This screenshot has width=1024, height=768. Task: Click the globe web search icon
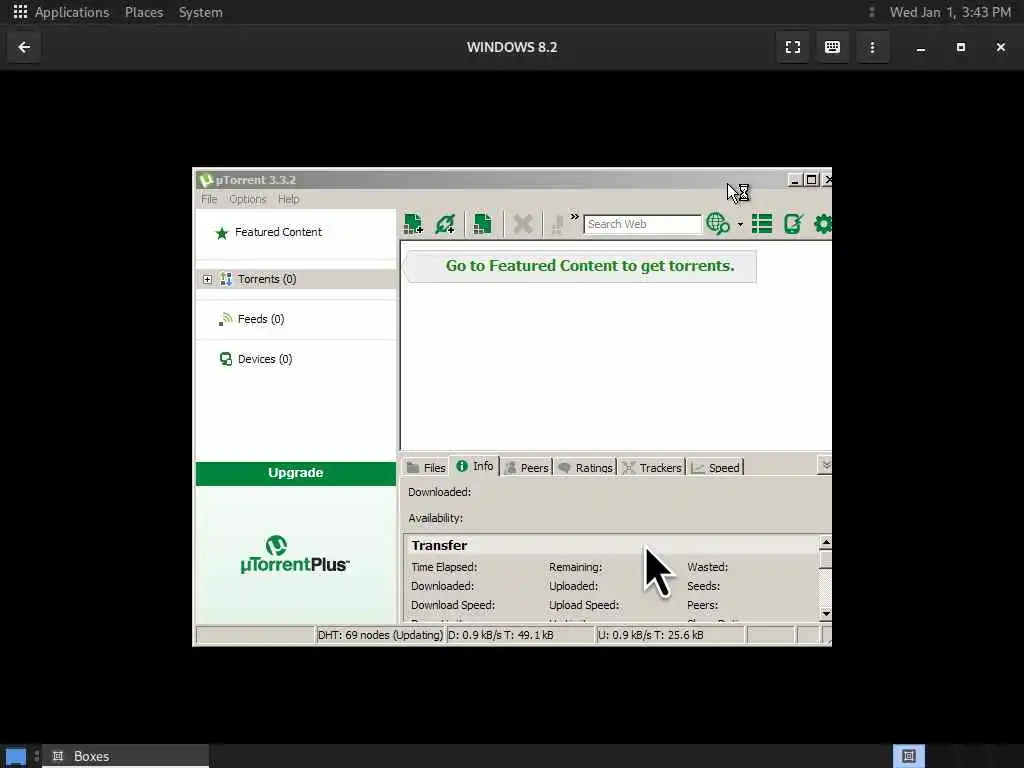(x=718, y=224)
